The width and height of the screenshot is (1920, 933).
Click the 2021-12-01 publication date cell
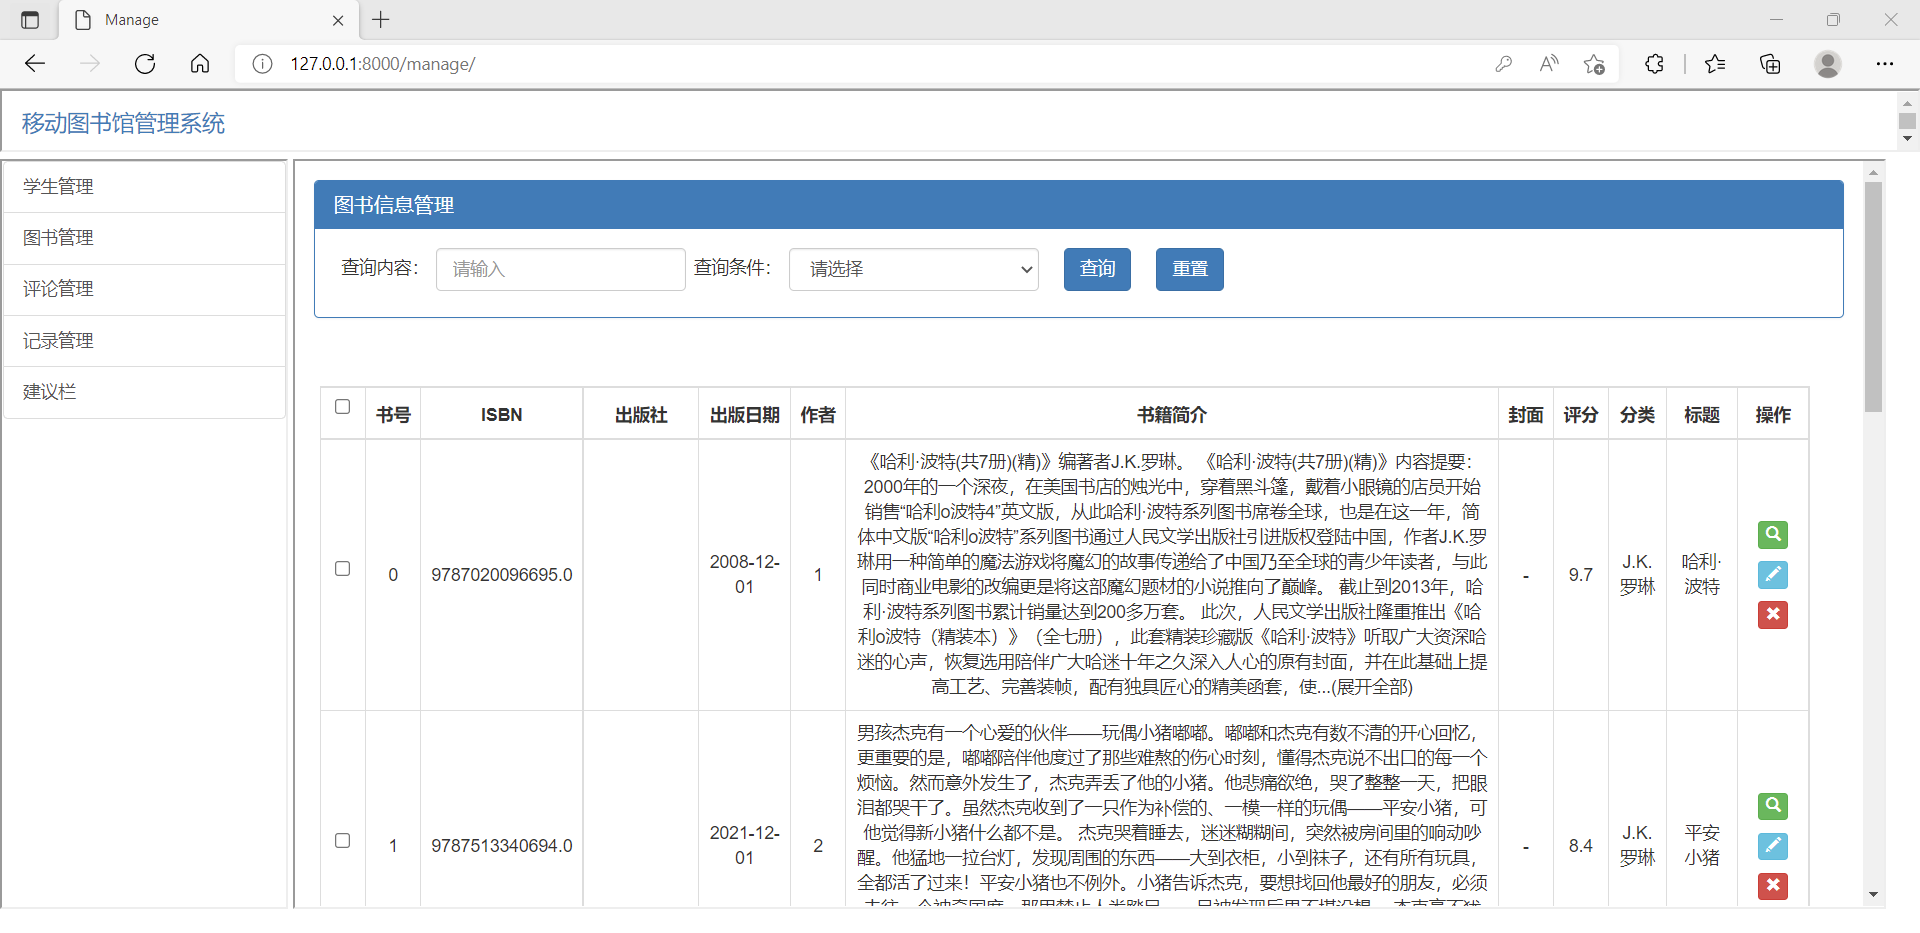coord(744,846)
